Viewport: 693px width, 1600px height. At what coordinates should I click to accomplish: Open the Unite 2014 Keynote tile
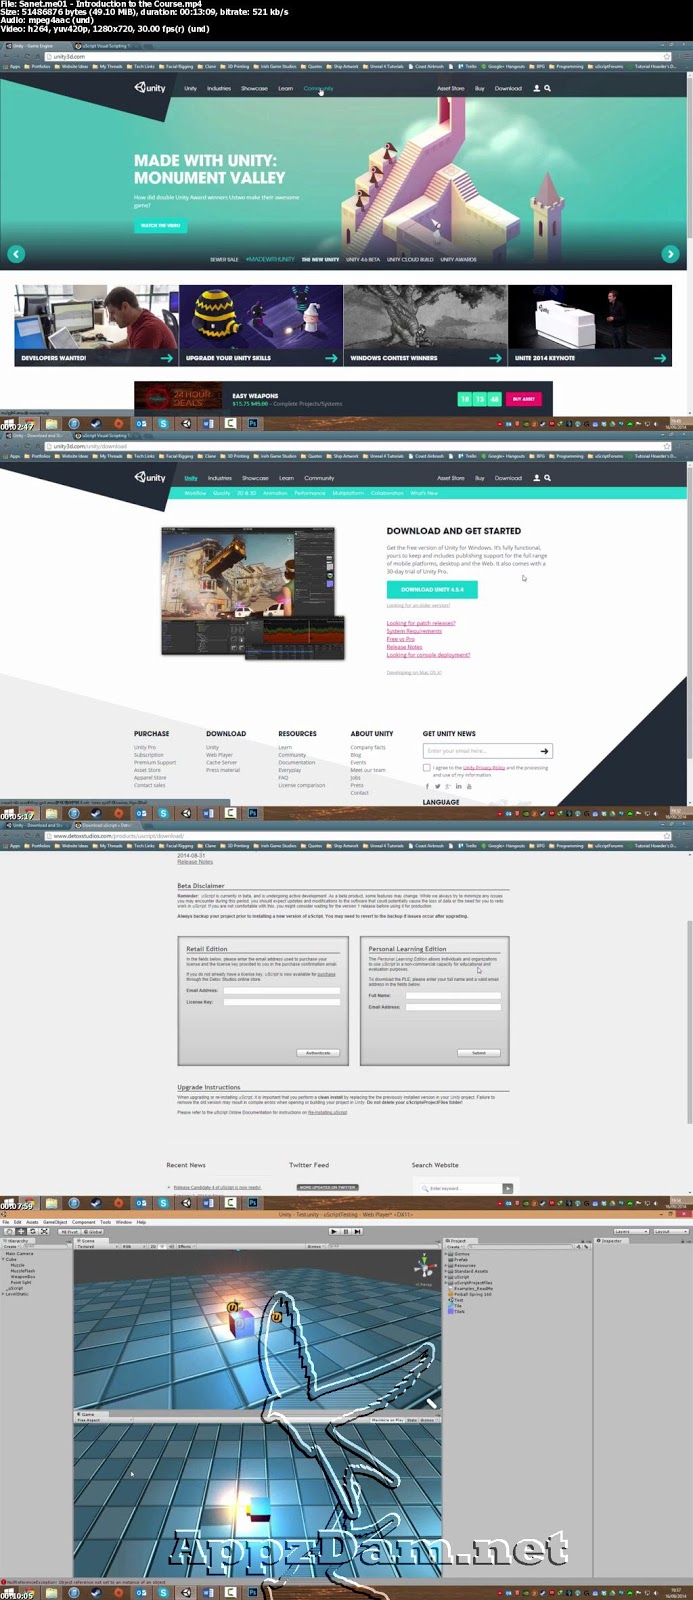click(590, 326)
